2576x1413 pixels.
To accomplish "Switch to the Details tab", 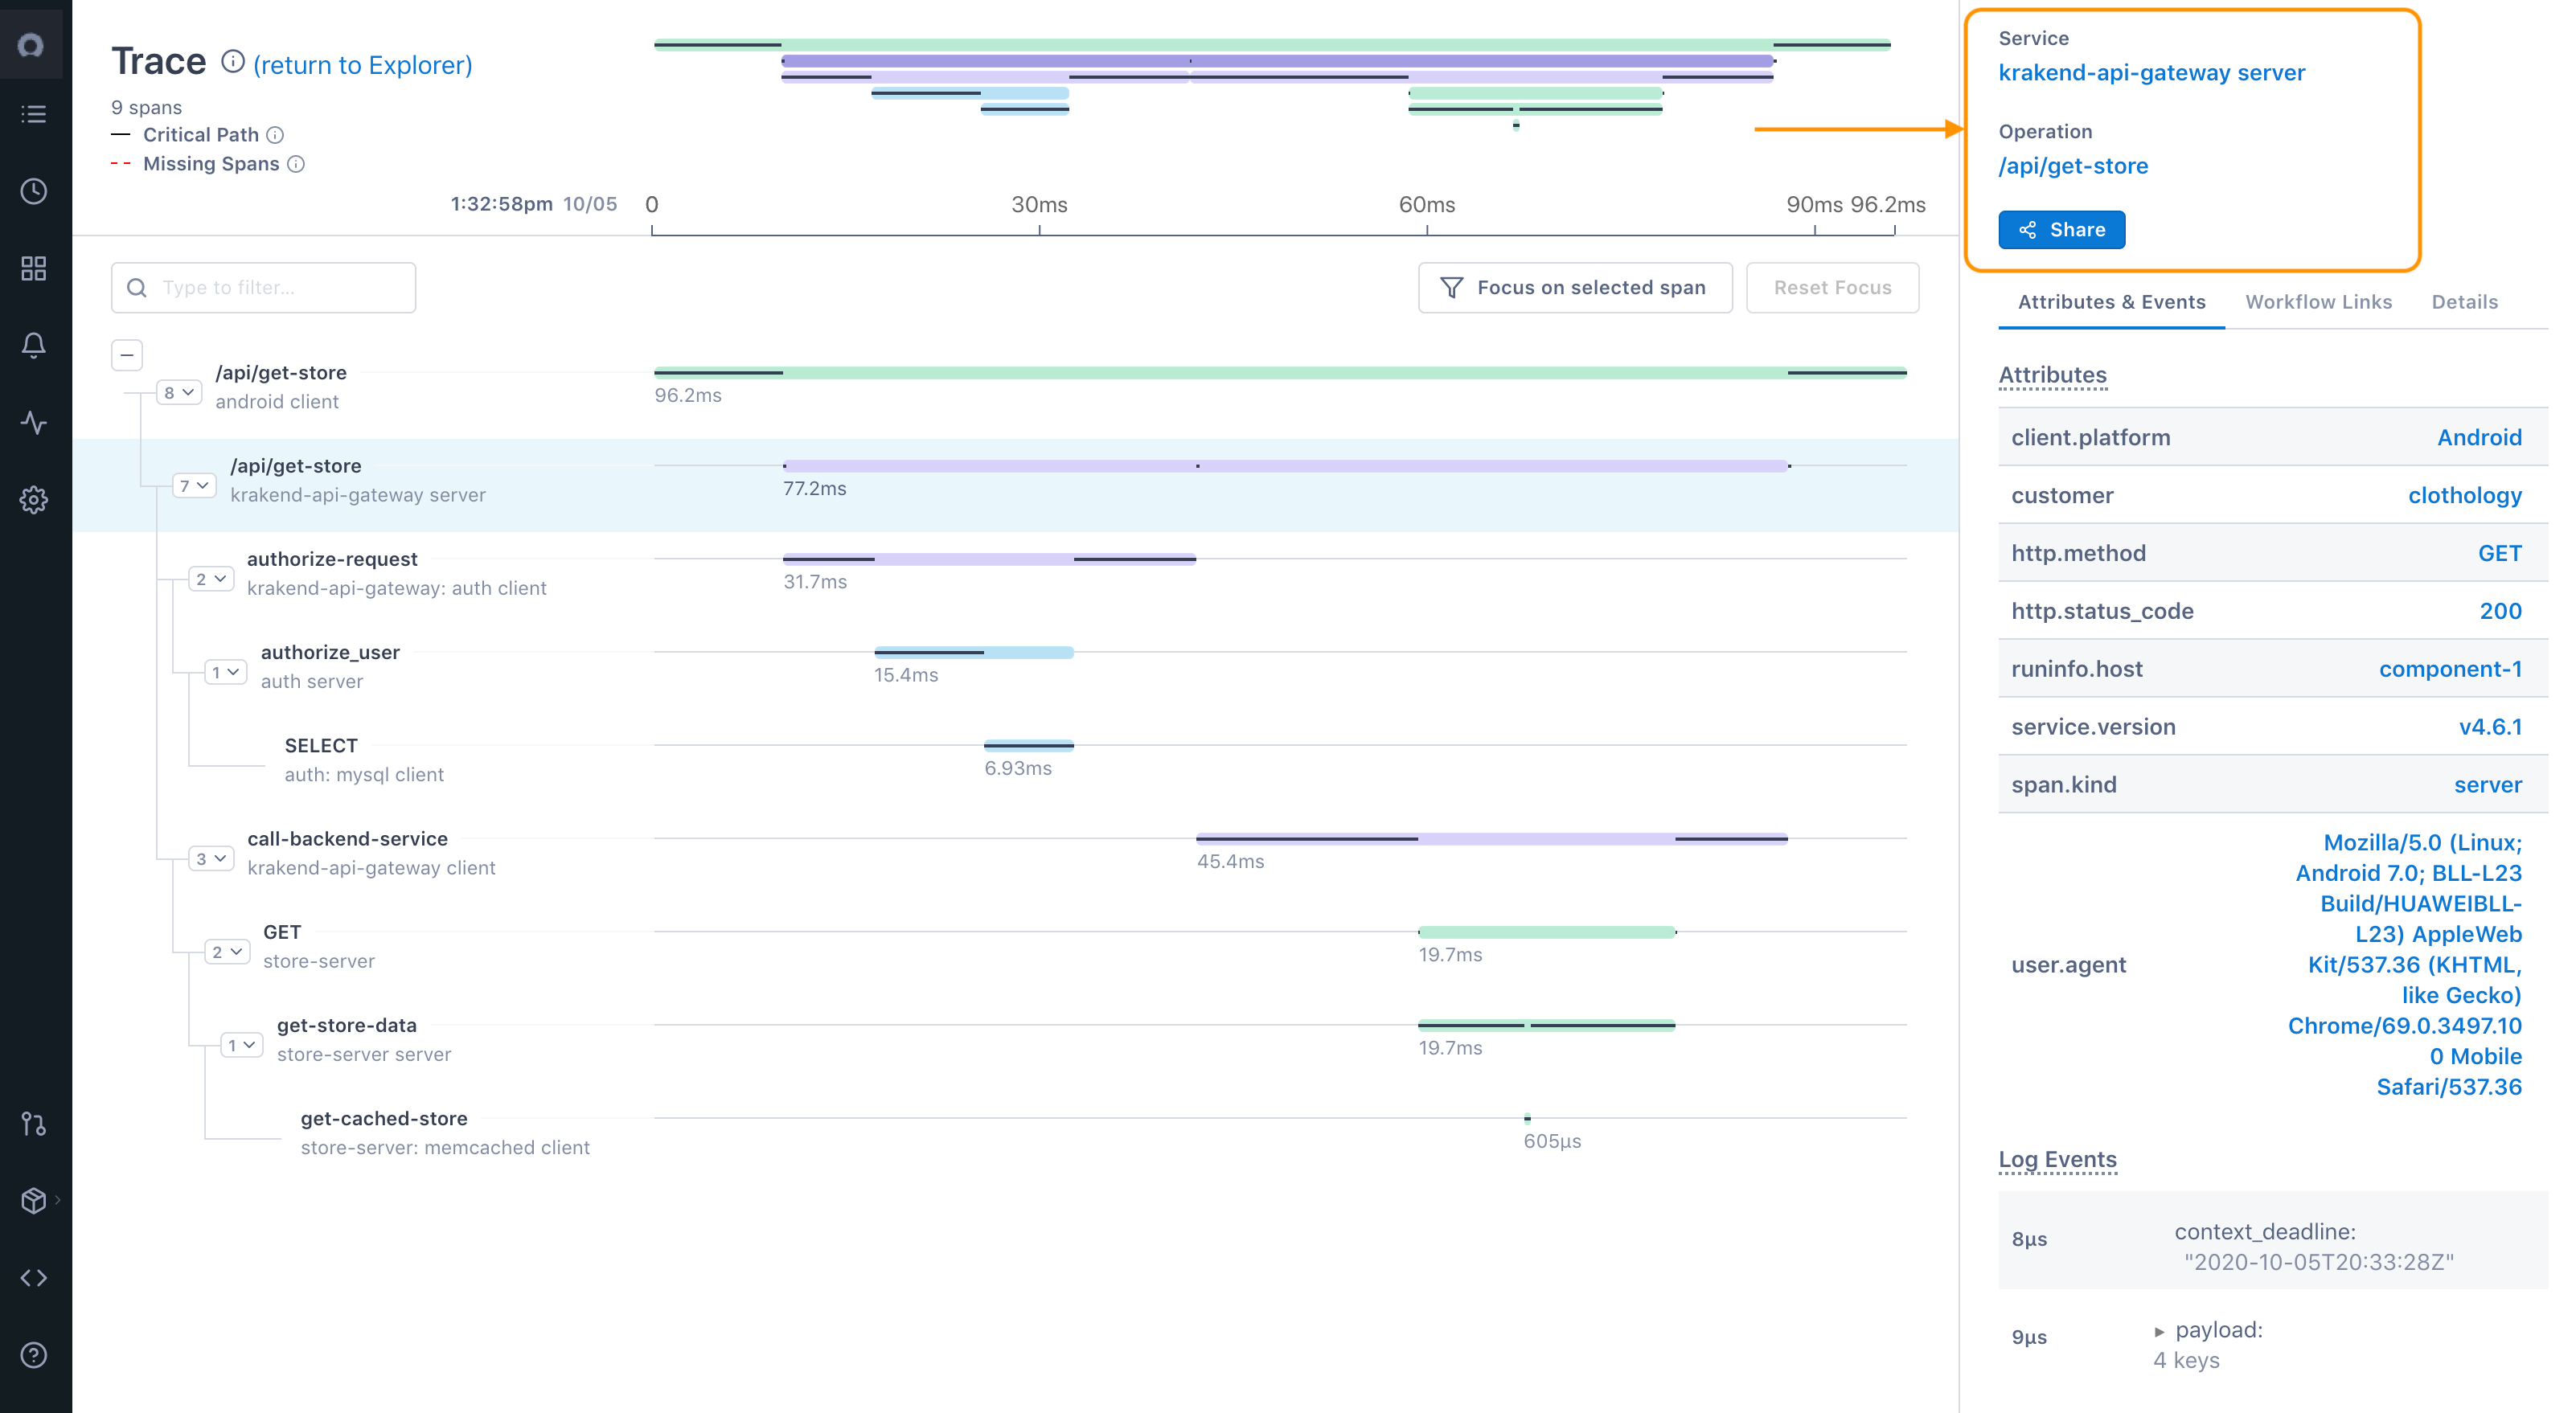I will tap(2464, 302).
